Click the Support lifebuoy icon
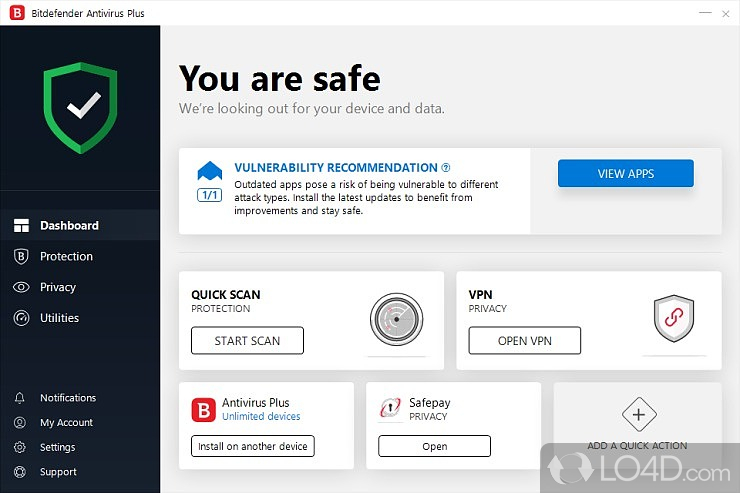The width and height of the screenshot is (740, 493). tap(19, 472)
